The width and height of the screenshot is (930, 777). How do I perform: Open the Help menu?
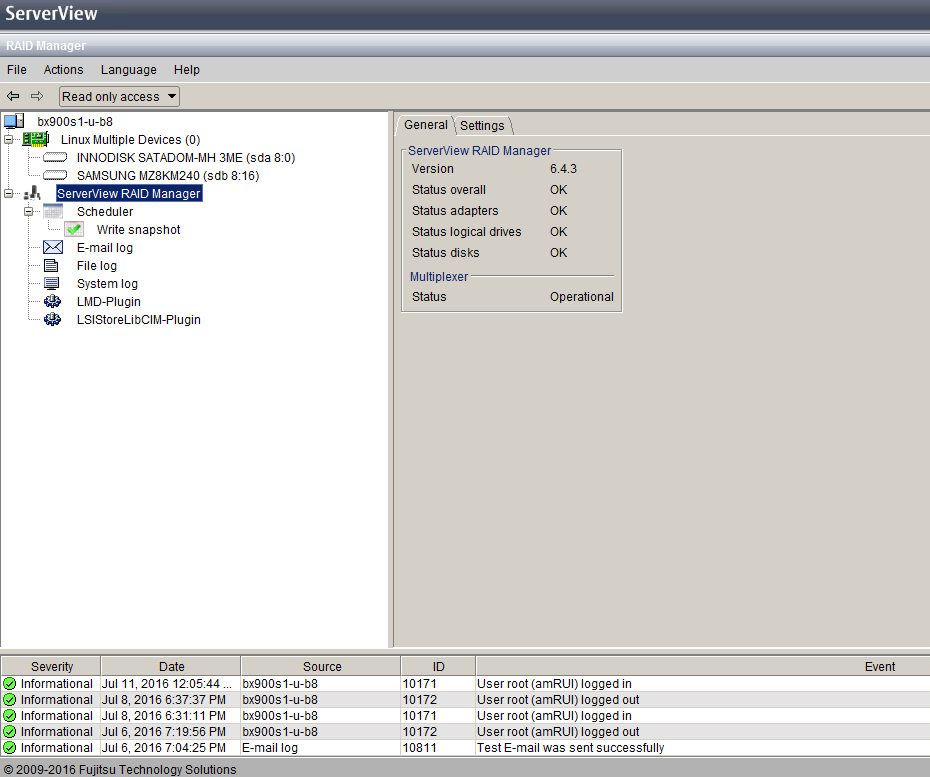pos(187,69)
